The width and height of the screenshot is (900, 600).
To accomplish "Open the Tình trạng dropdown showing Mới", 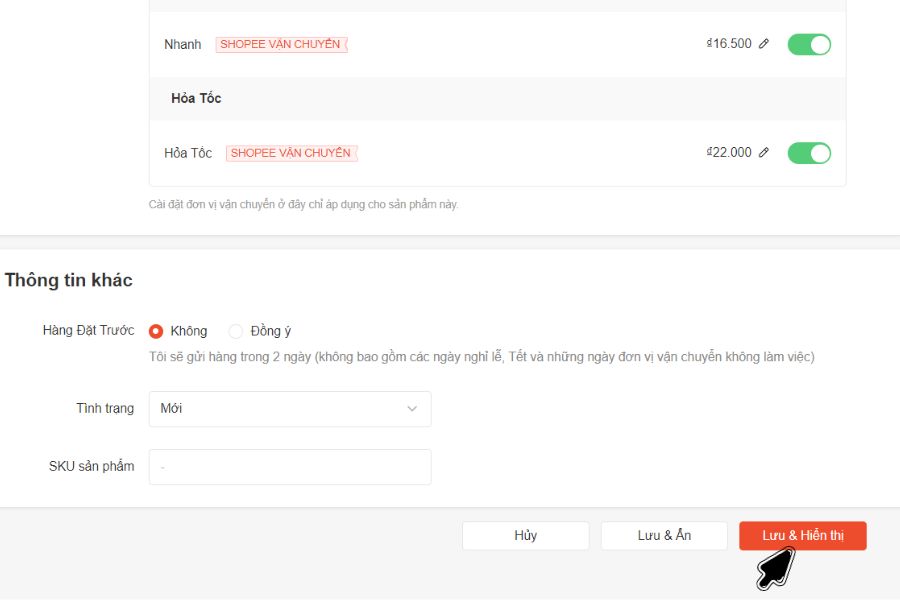I will point(290,409).
